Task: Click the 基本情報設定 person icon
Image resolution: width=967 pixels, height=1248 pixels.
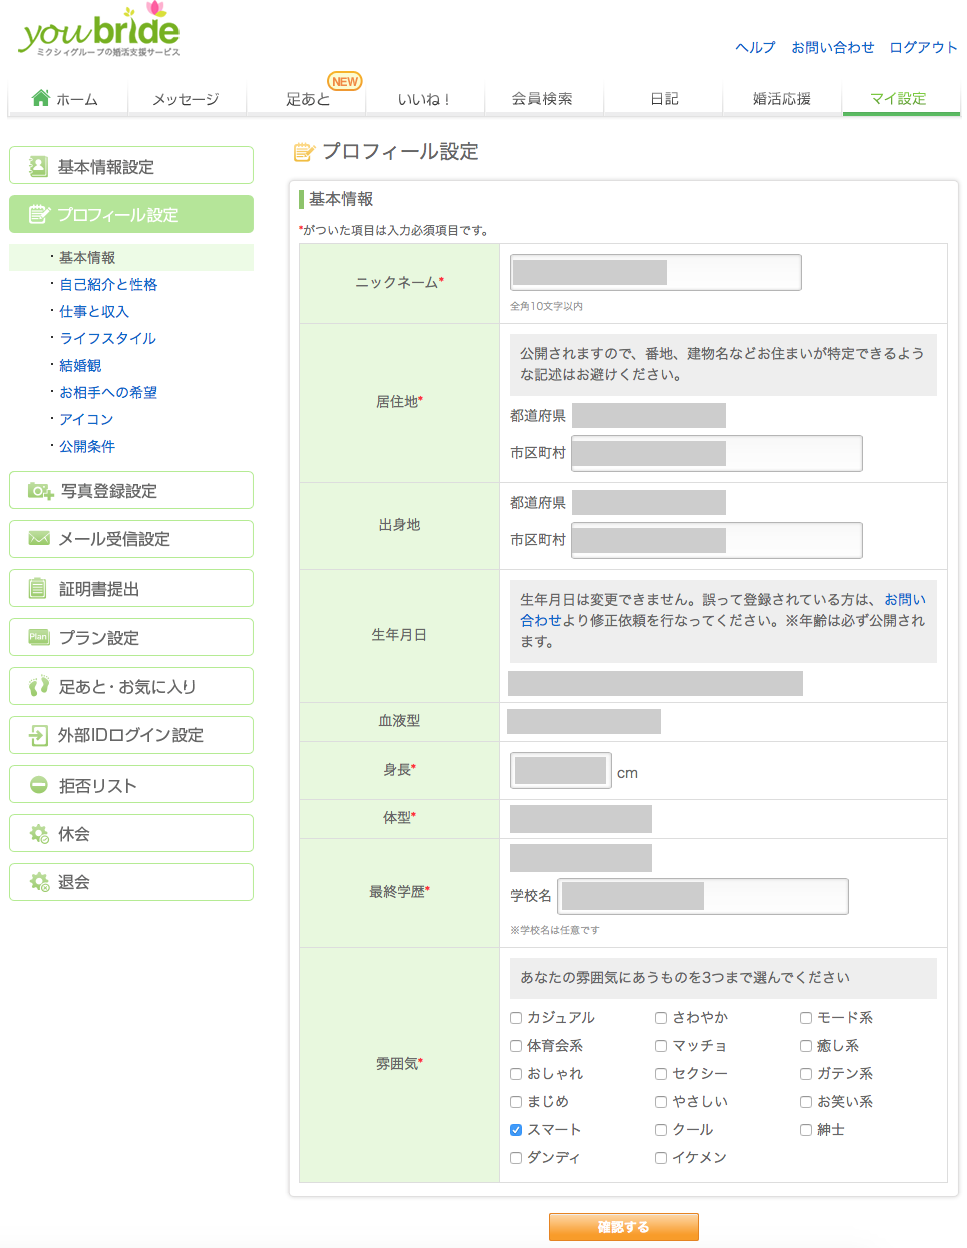Action: pos(38,166)
